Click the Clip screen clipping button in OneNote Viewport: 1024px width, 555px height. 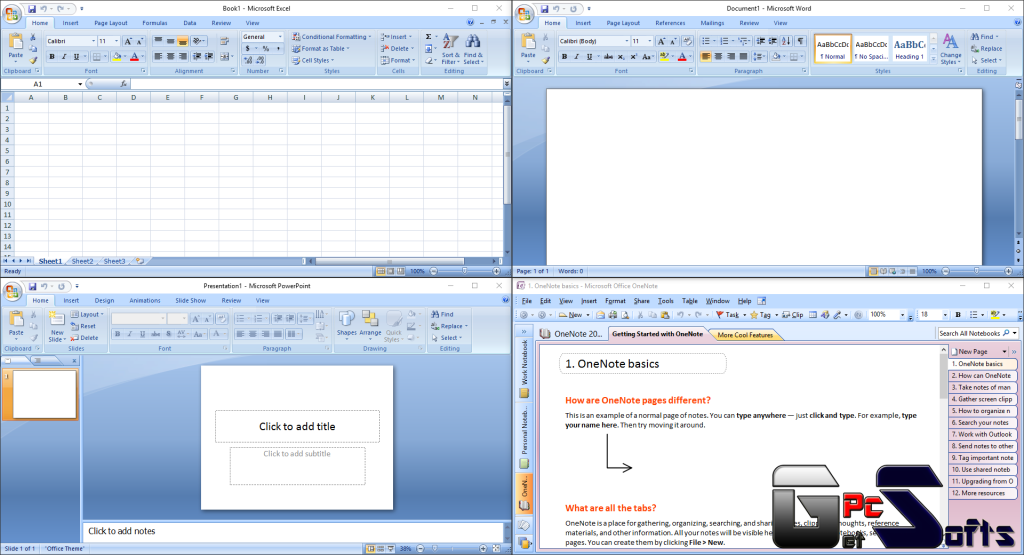(793, 315)
